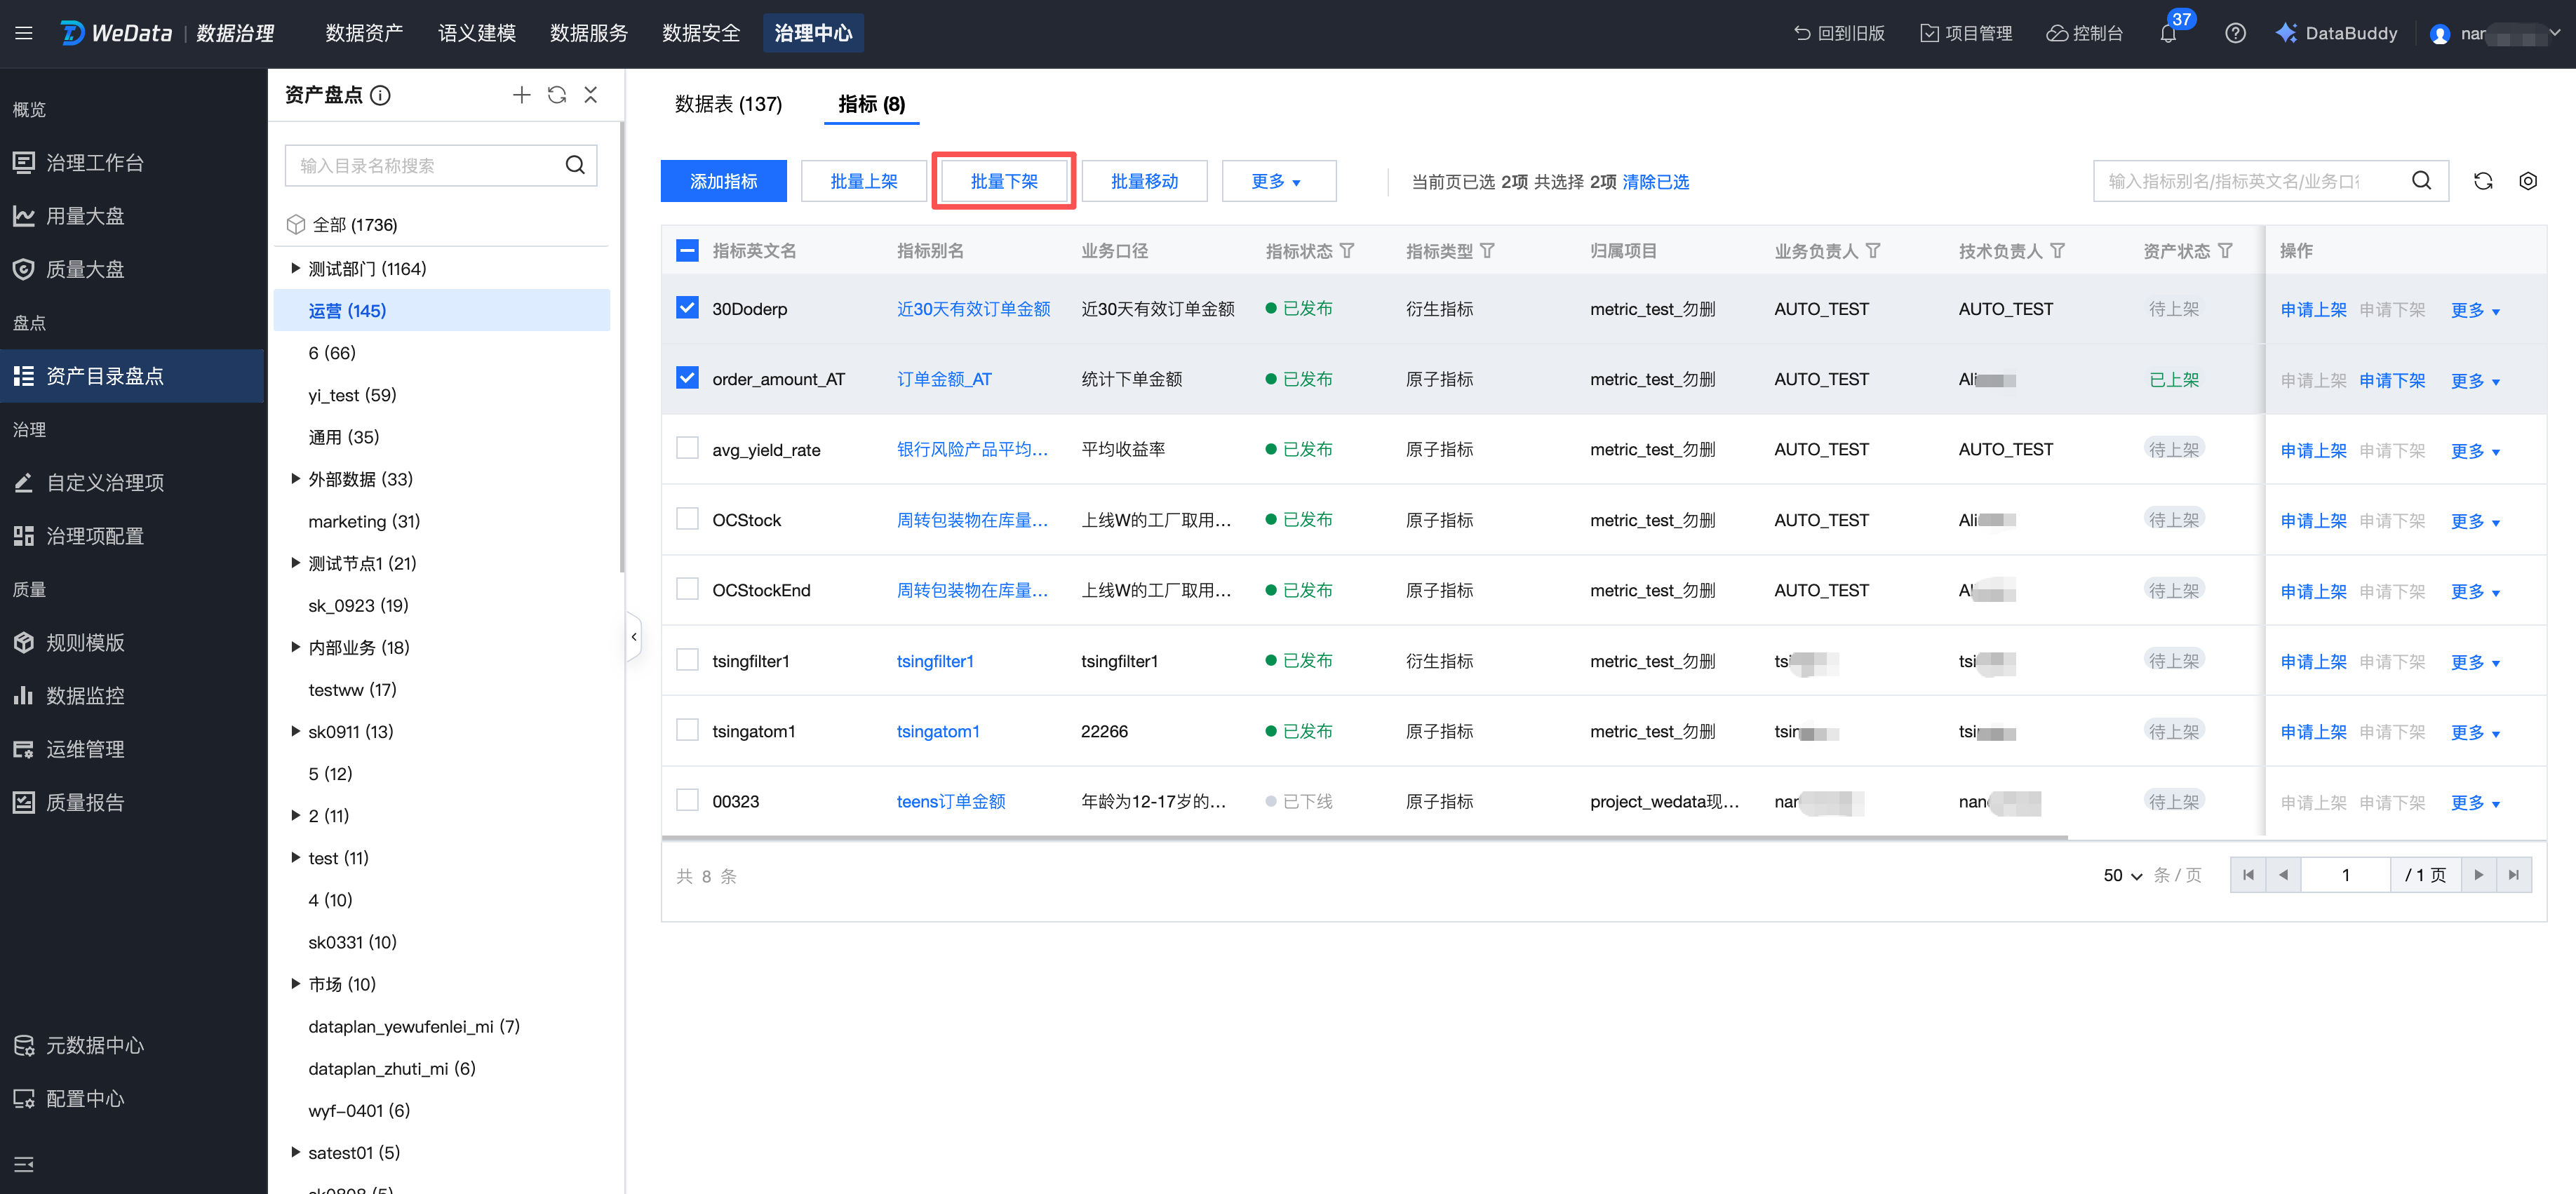Click the 清除已选 link
The height and width of the screenshot is (1194, 2576).
click(x=1655, y=182)
